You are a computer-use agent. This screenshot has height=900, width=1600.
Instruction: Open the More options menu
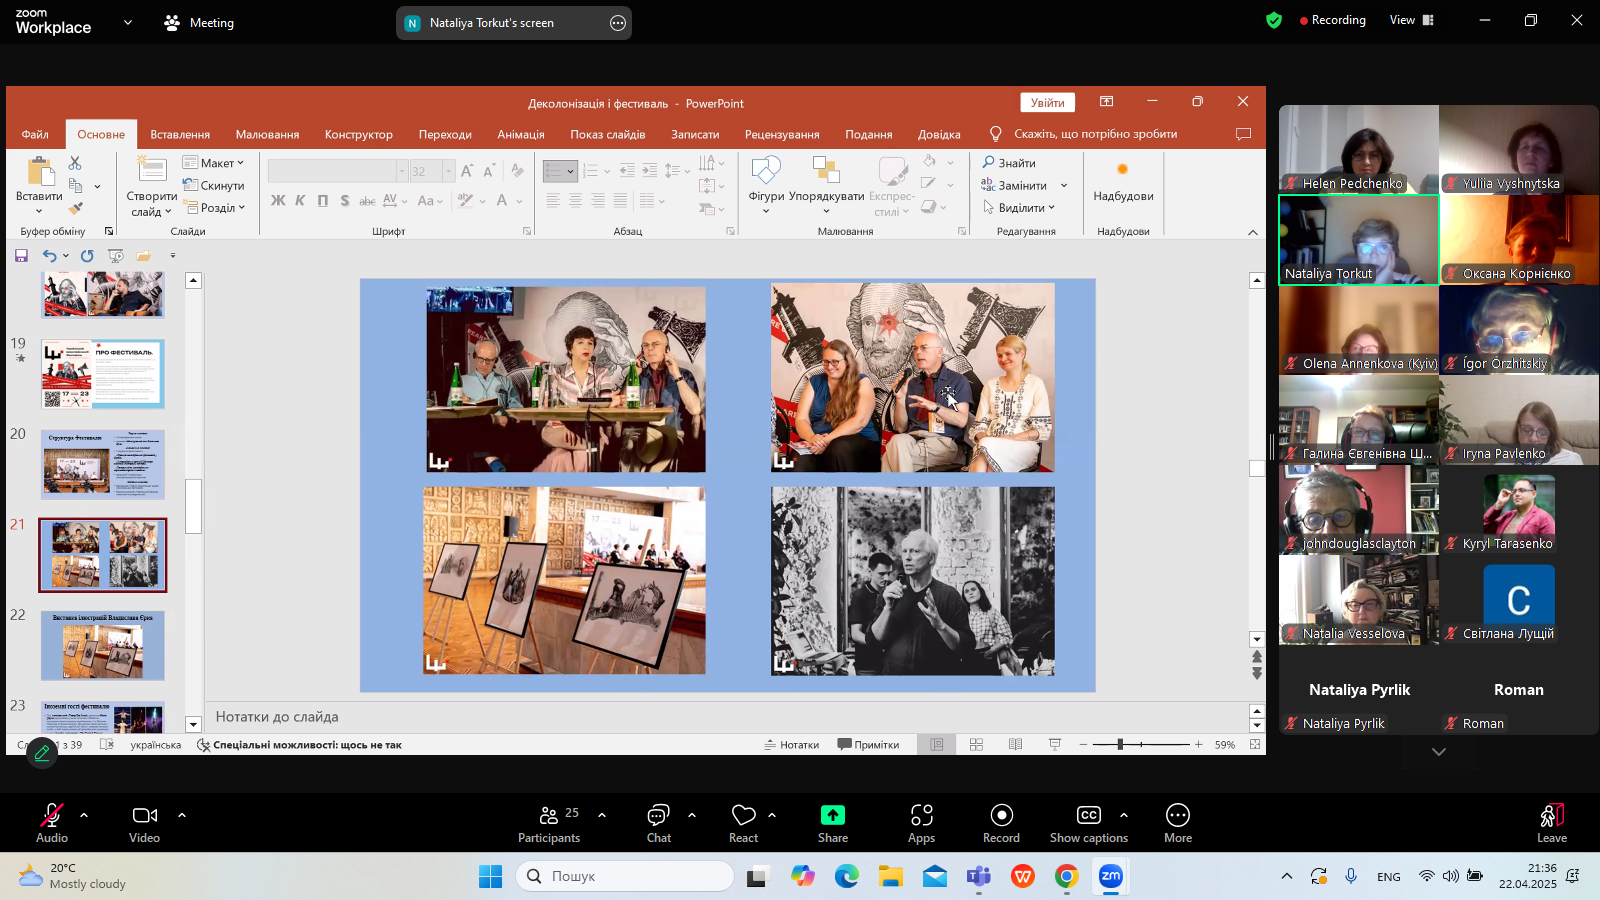pyautogui.click(x=1177, y=816)
